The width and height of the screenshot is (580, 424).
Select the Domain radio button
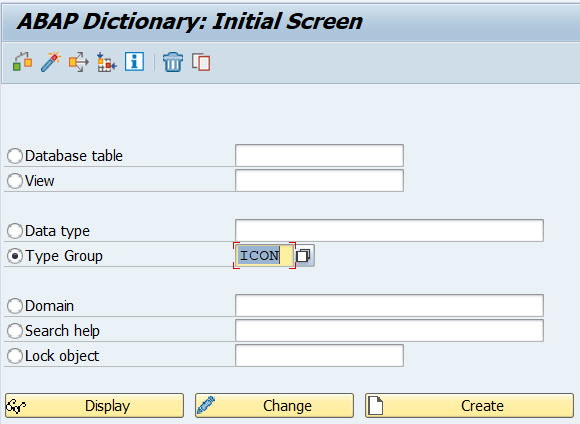(x=15, y=306)
